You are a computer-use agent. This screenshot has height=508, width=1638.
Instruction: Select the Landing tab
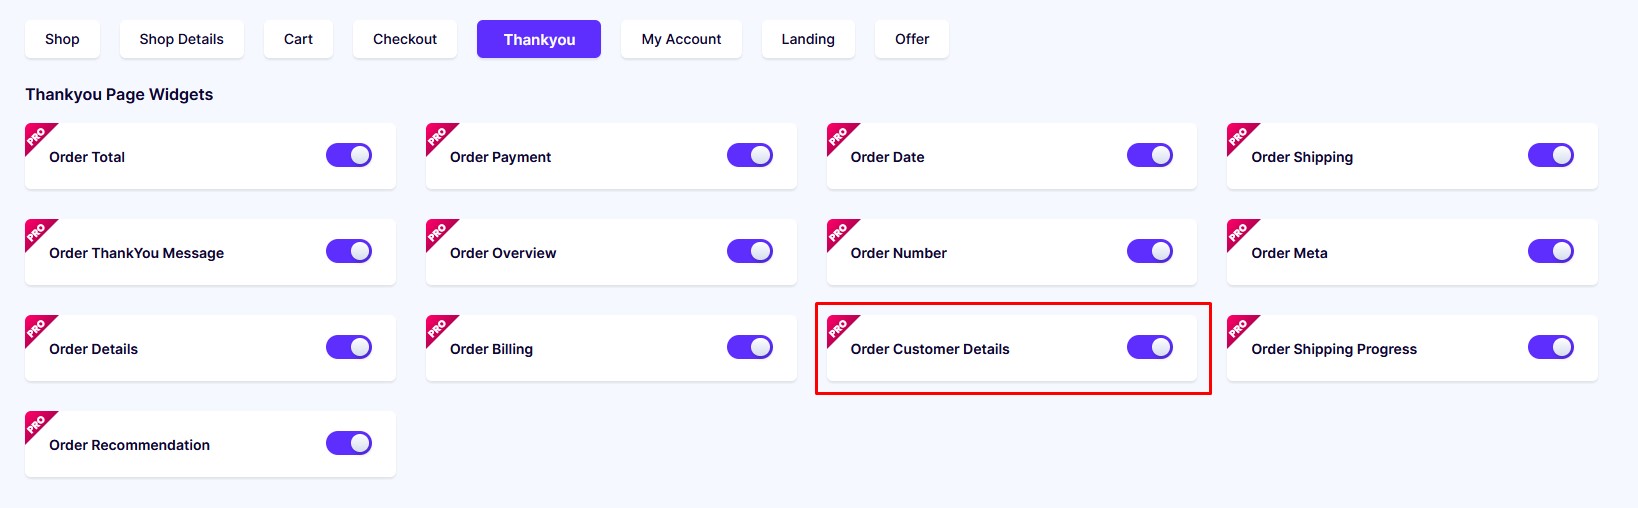click(808, 39)
